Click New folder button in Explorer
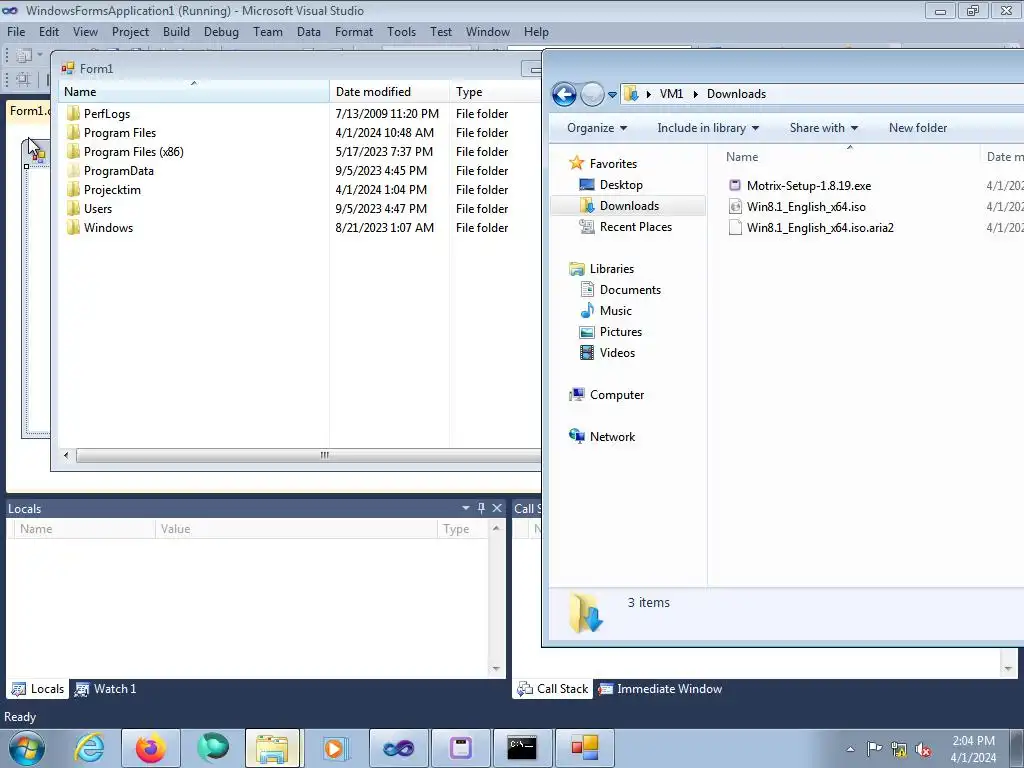 (x=918, y=128)
